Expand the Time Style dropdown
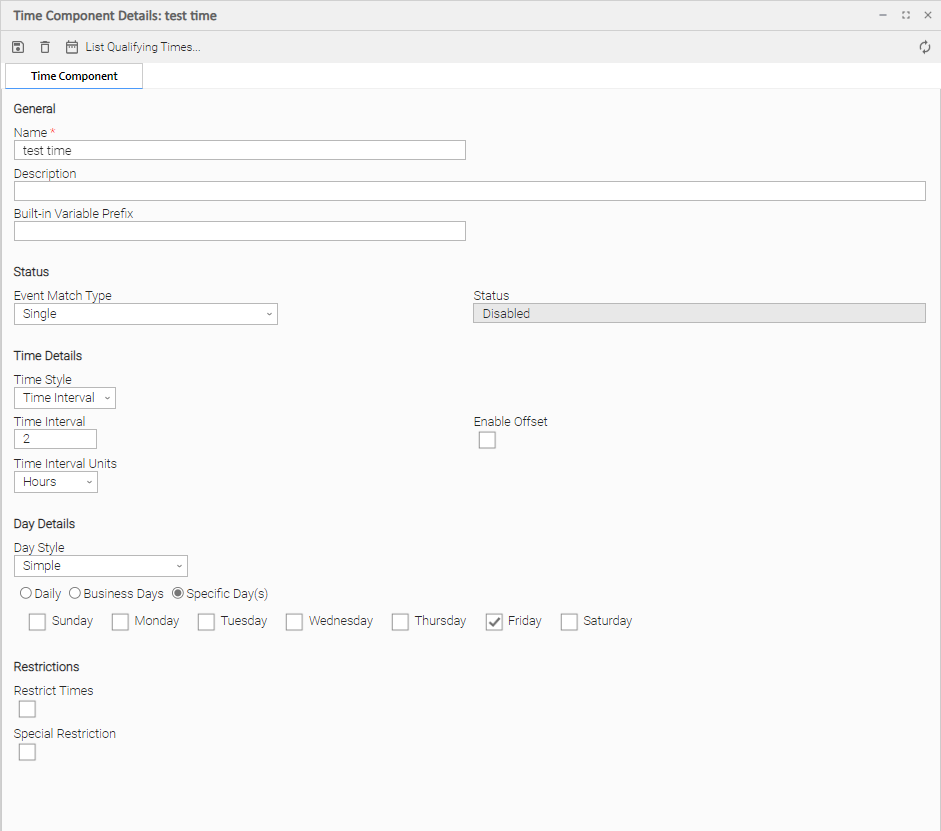This screenshot has height=831, width=941. click(65, 398)
